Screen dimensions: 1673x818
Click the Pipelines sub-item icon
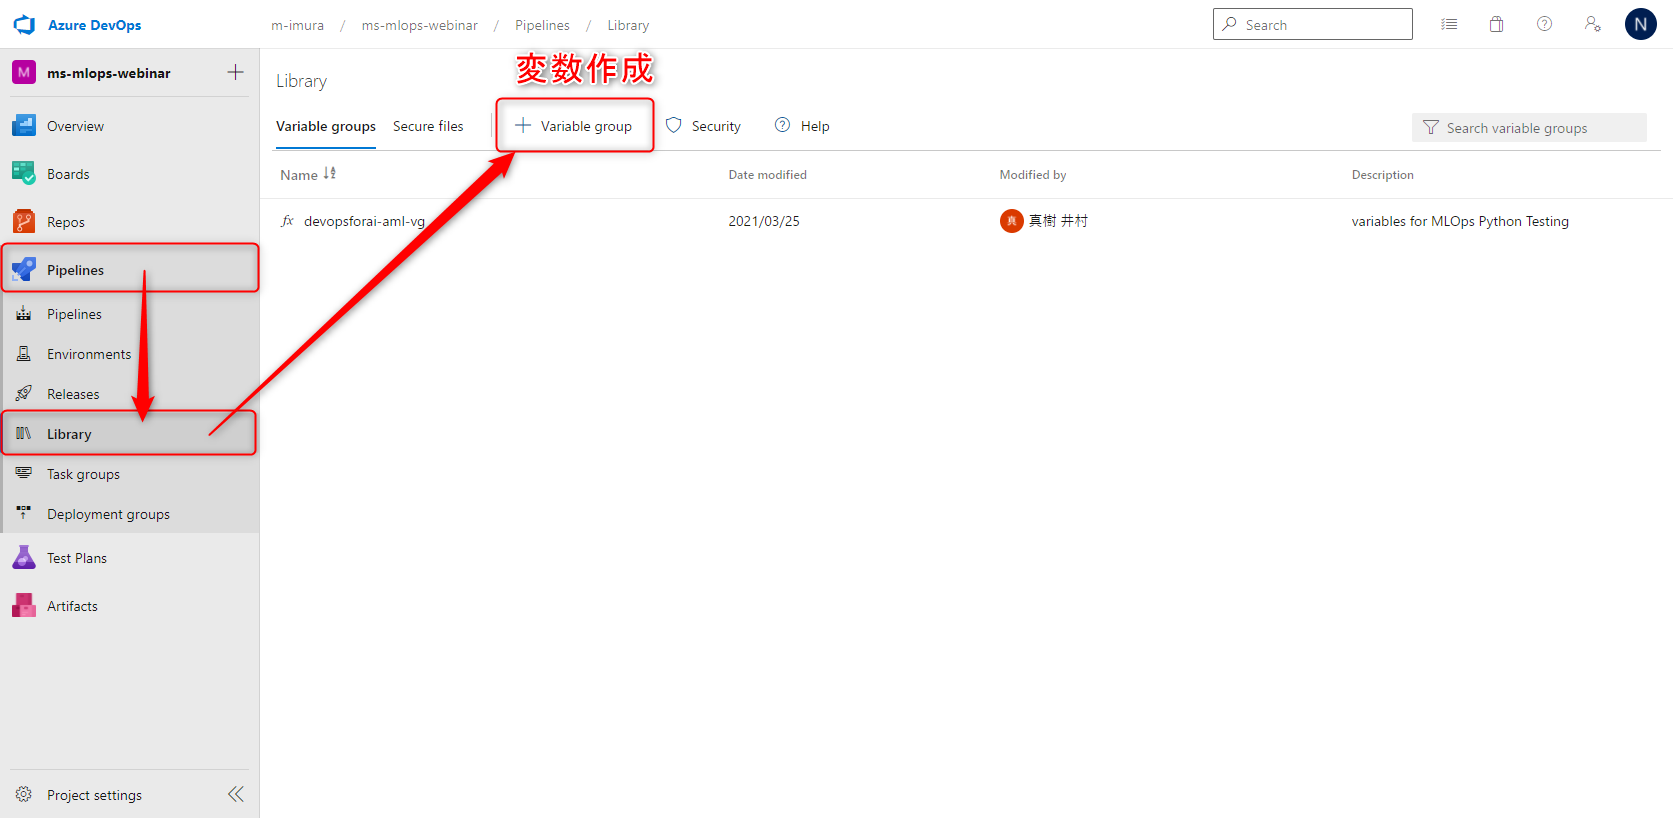pos(24,314)
